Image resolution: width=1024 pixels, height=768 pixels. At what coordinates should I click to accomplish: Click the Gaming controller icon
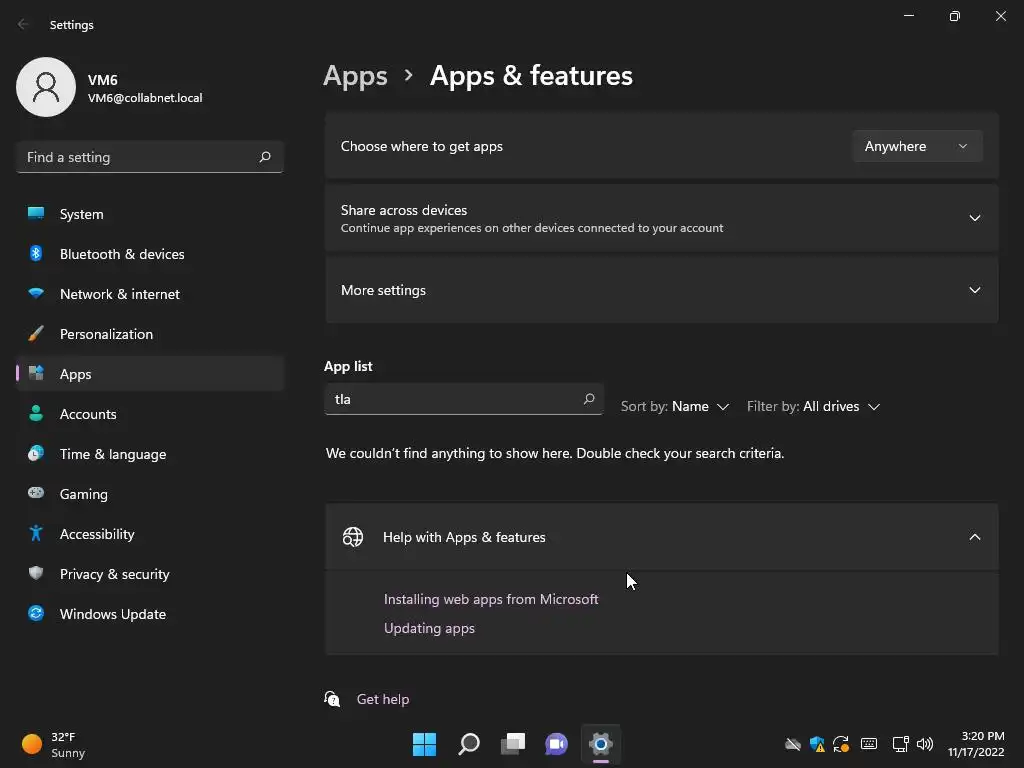[36, 494]
